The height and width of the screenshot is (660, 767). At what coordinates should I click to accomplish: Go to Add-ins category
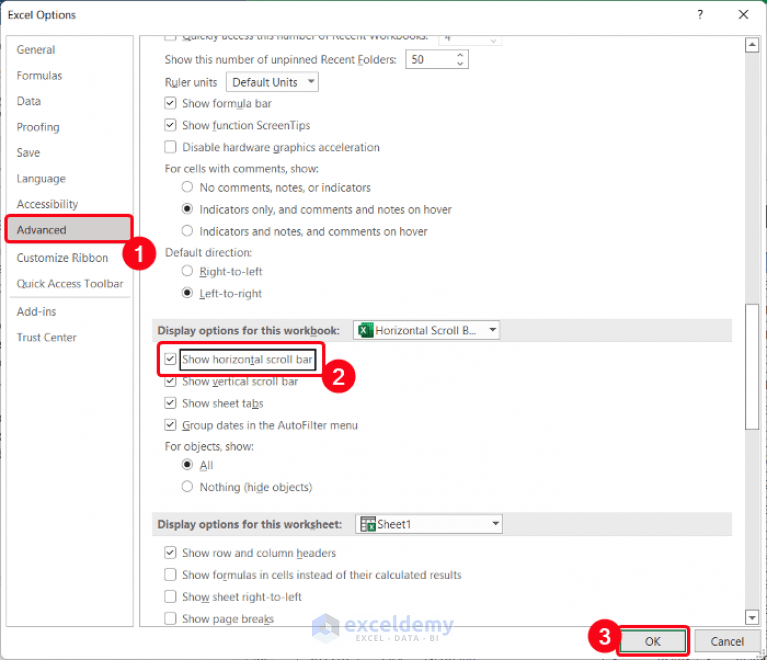tap(36, 312)
